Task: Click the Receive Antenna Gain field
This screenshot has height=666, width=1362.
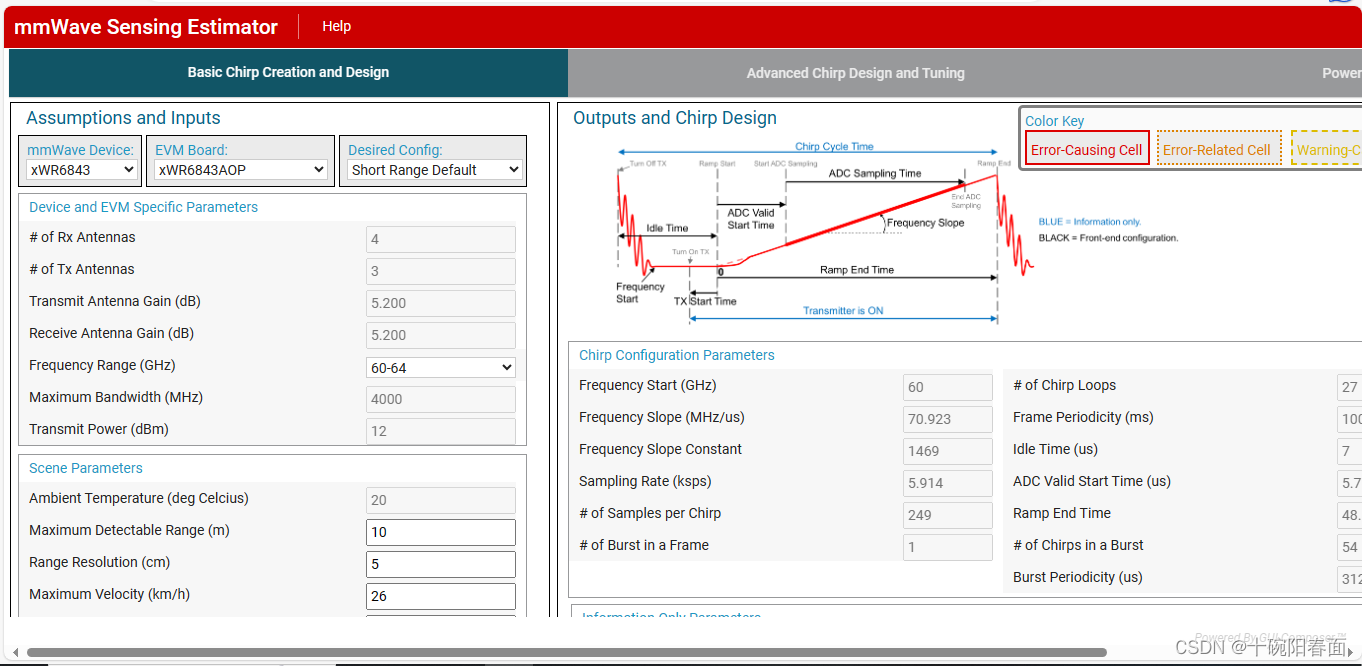Action: click(441, 335)
